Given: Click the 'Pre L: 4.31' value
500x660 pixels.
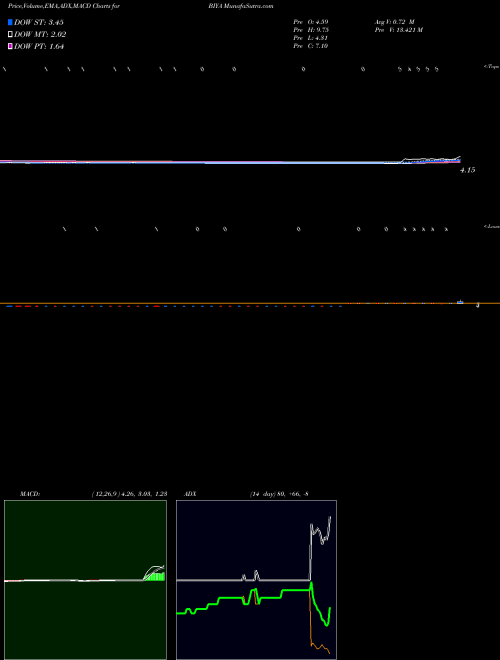Looking at the screenshot, I should (311, 38).
